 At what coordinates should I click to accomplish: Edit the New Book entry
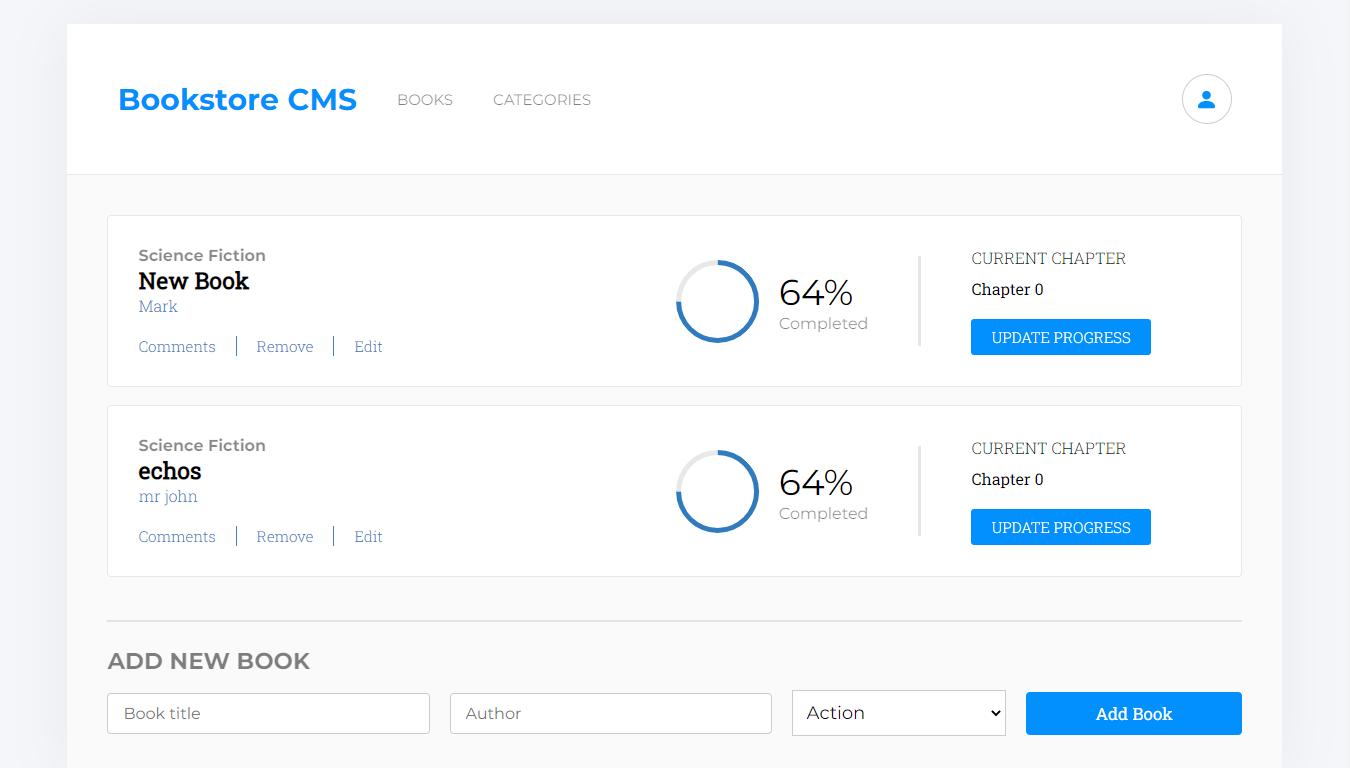point(368,347)
